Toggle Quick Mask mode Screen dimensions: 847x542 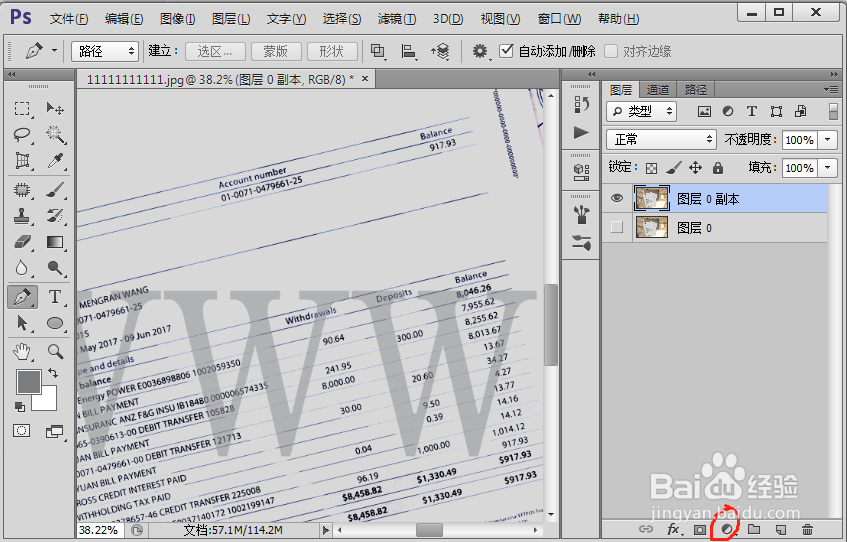pyautogui.click(x=22, y=431)
